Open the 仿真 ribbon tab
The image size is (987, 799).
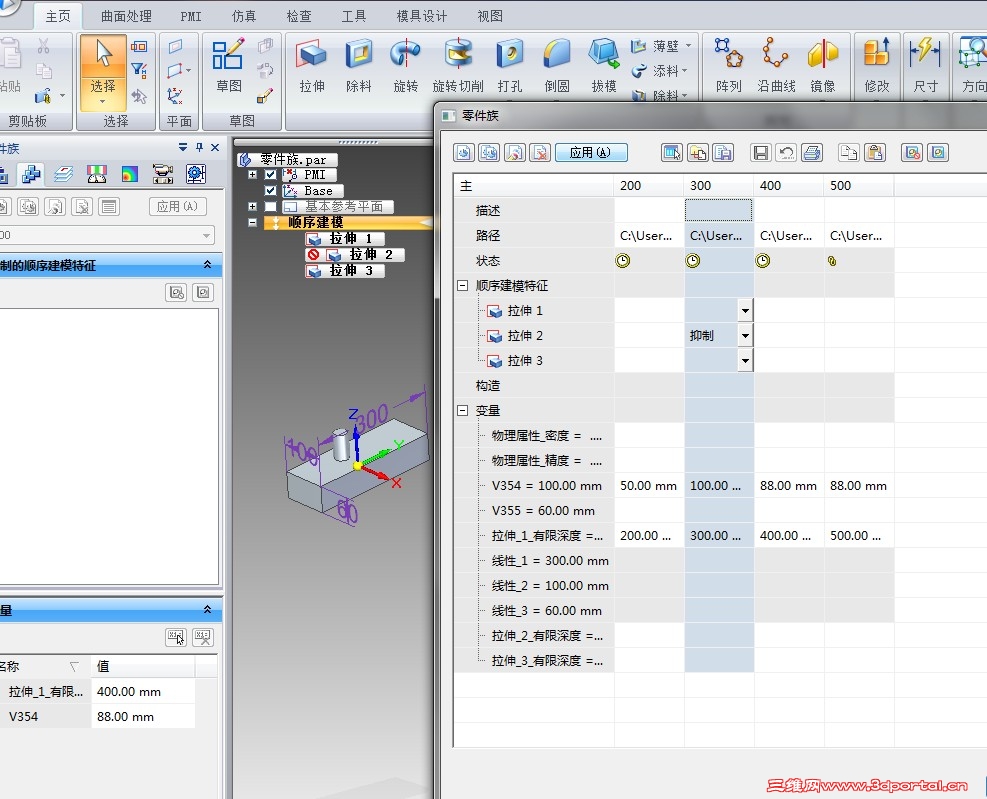[244, 16]
